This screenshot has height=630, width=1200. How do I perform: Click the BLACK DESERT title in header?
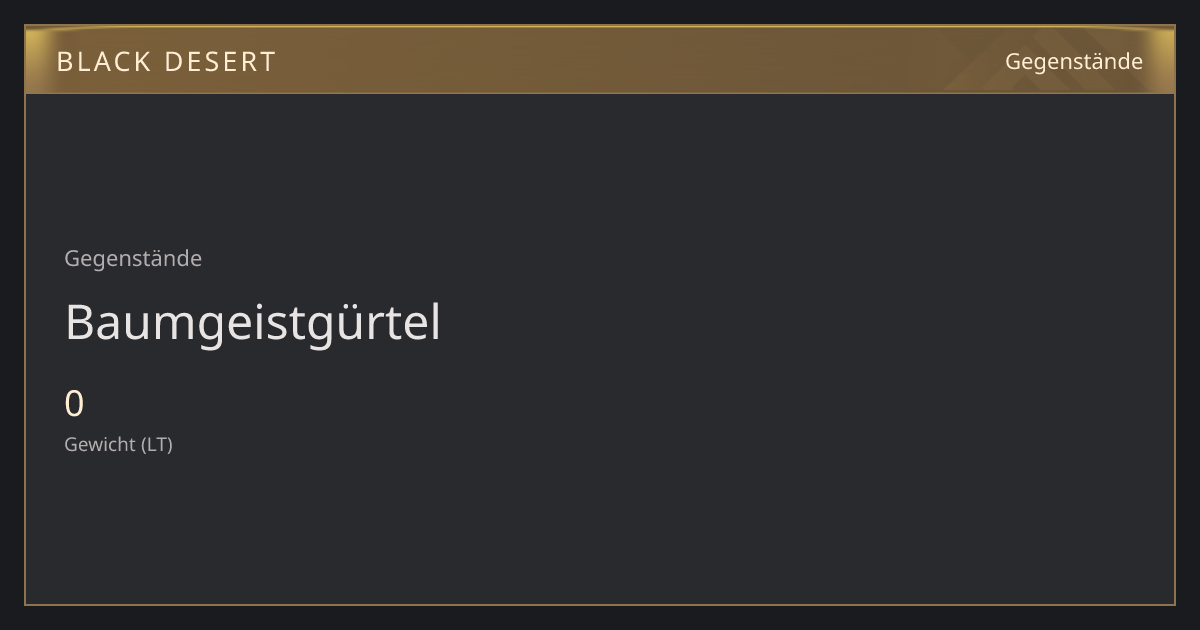(x=166, y=62)
